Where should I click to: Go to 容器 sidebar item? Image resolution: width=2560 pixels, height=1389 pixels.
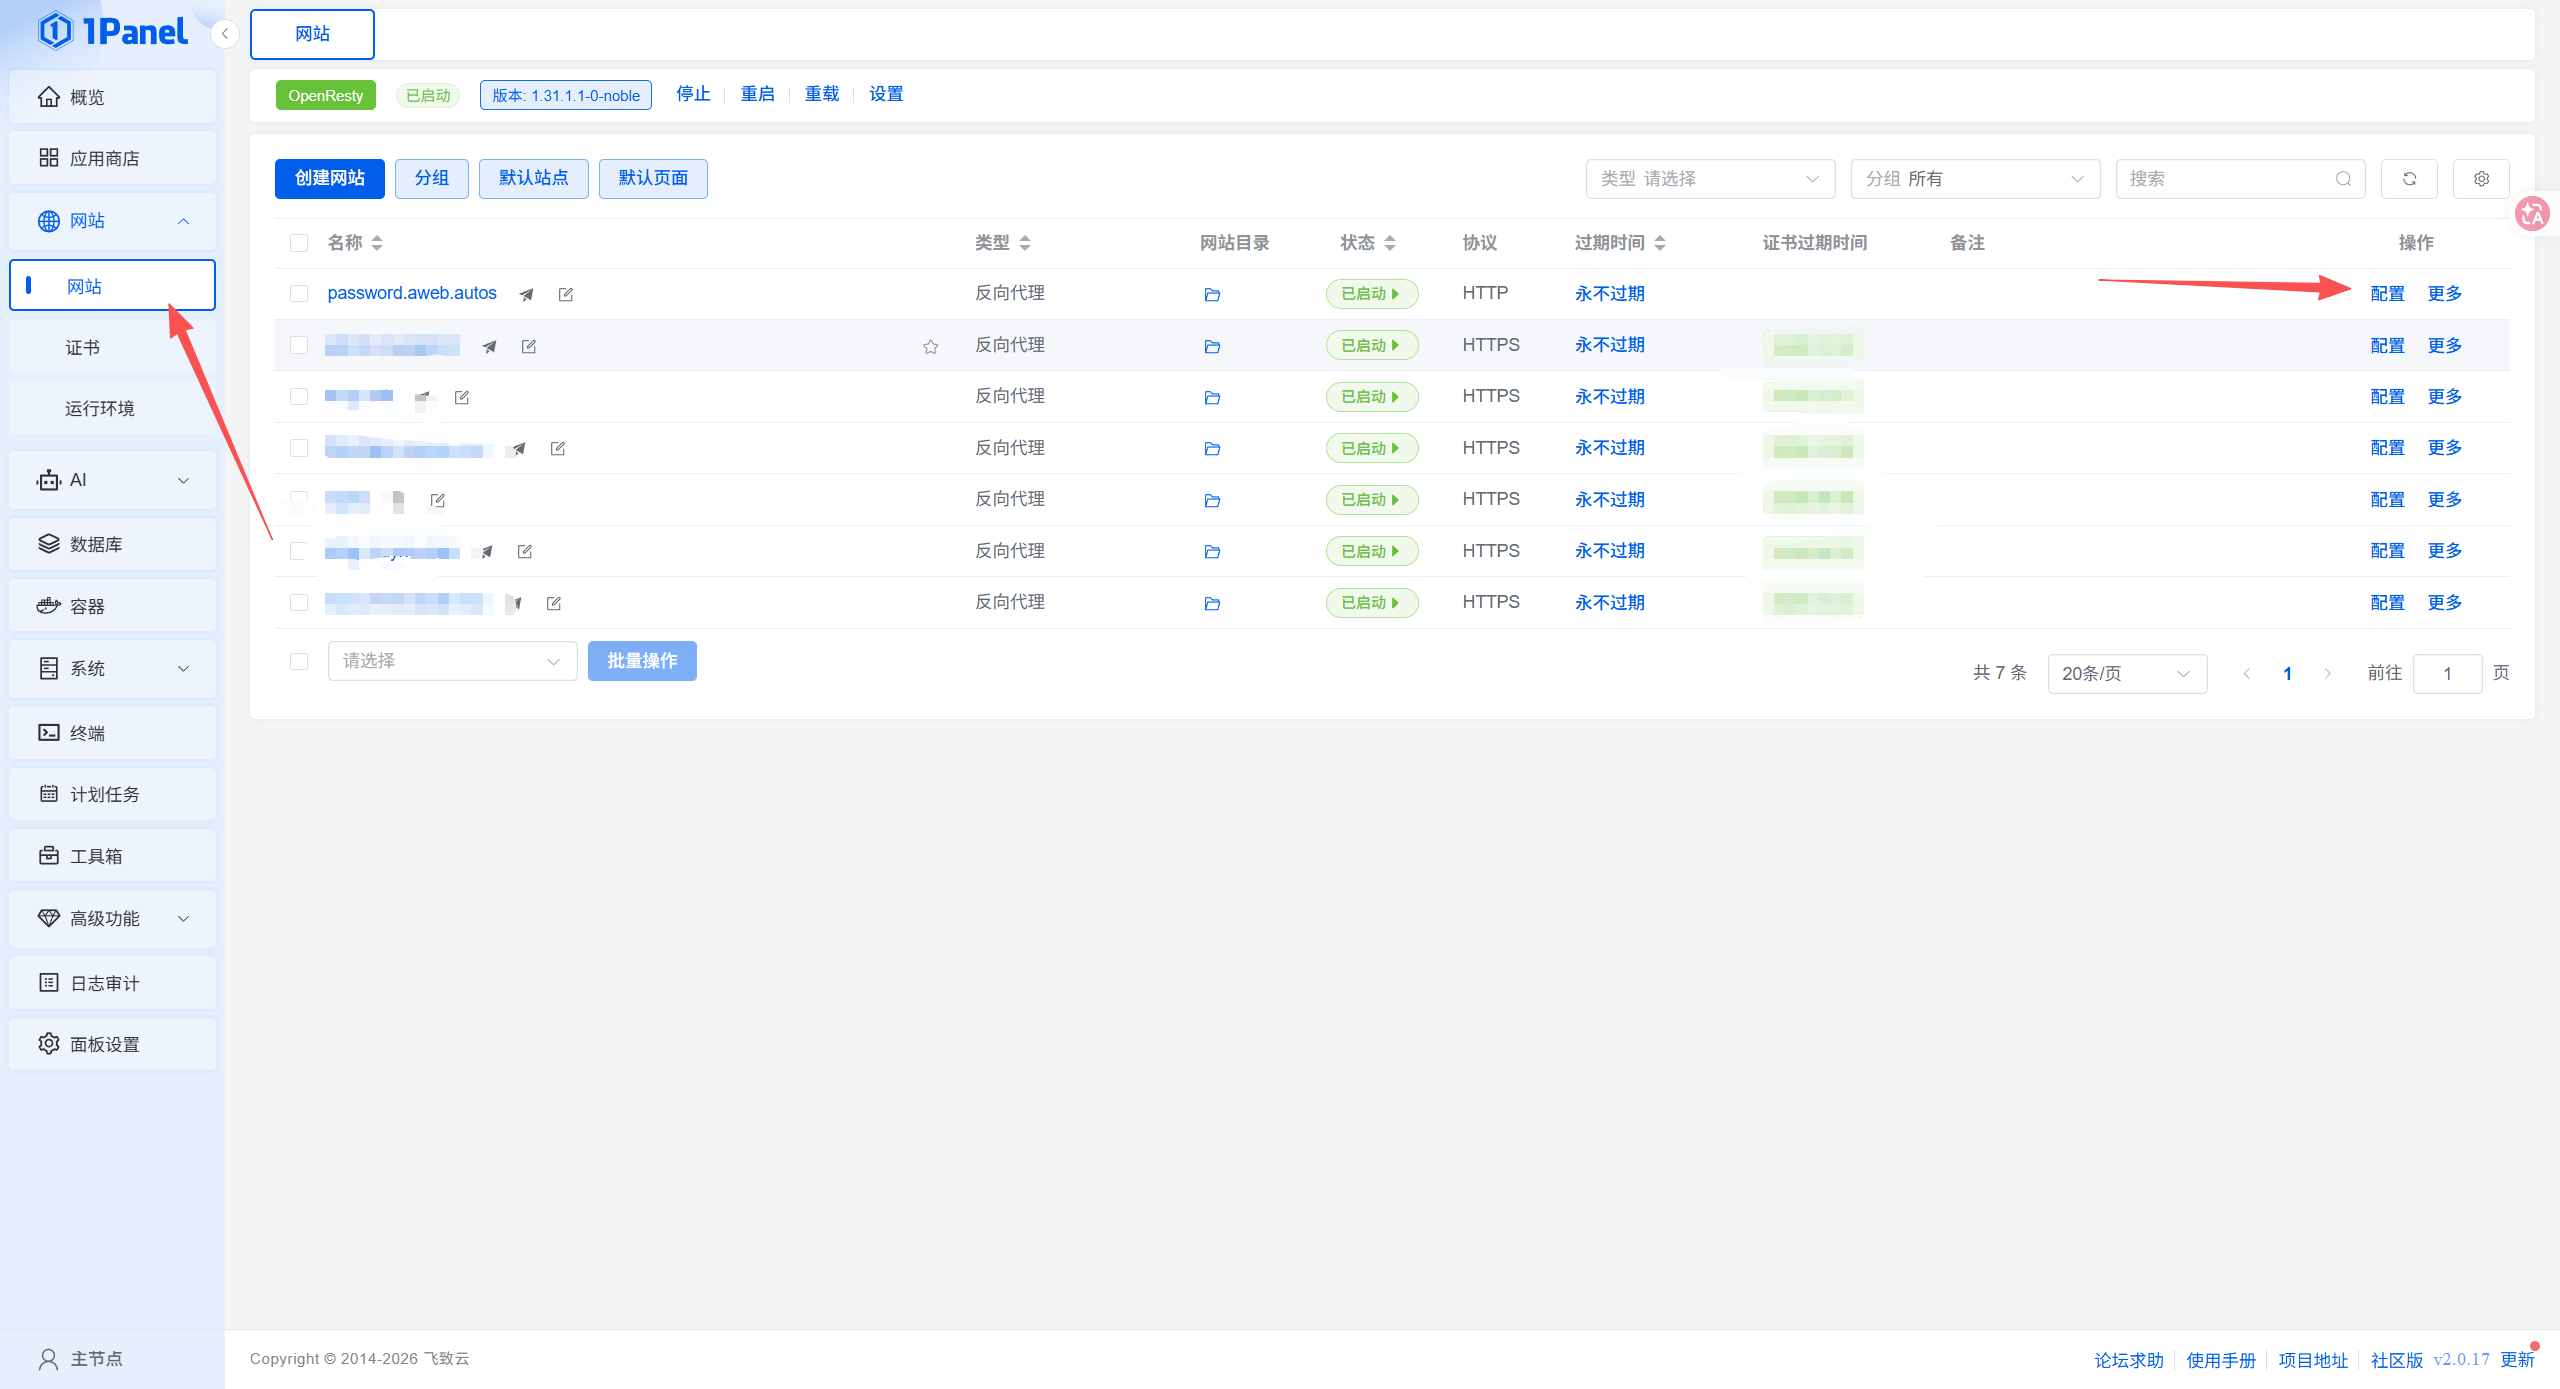click(112, 606)
